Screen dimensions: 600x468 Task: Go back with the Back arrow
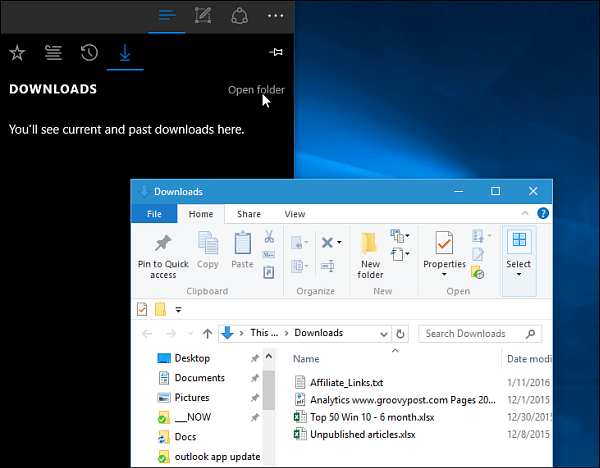coord(147,334)
